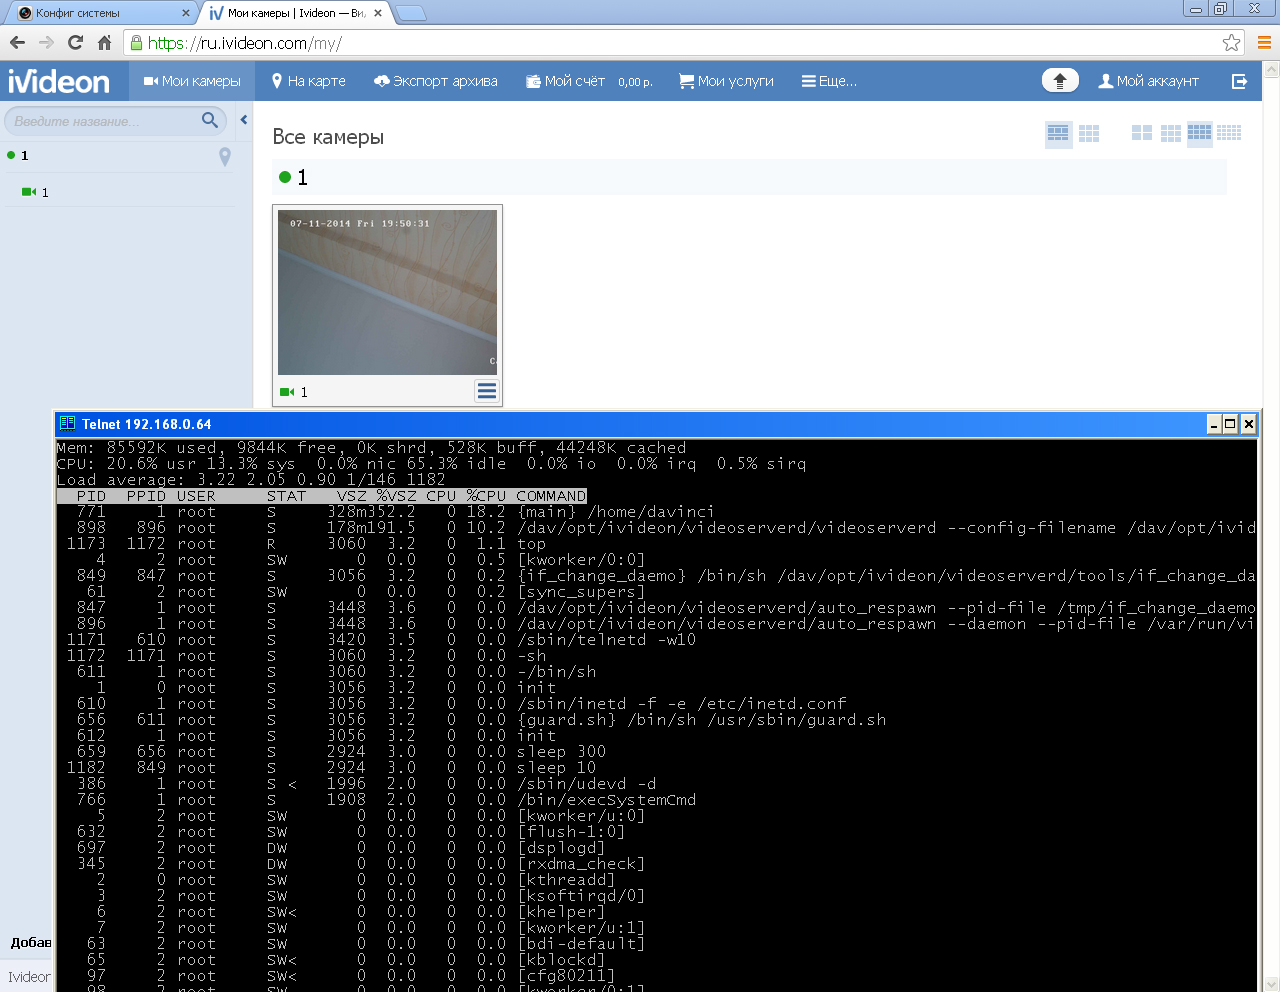
Task: Switch to ungrouped grid layout view
Action: tap(1089, 133)
